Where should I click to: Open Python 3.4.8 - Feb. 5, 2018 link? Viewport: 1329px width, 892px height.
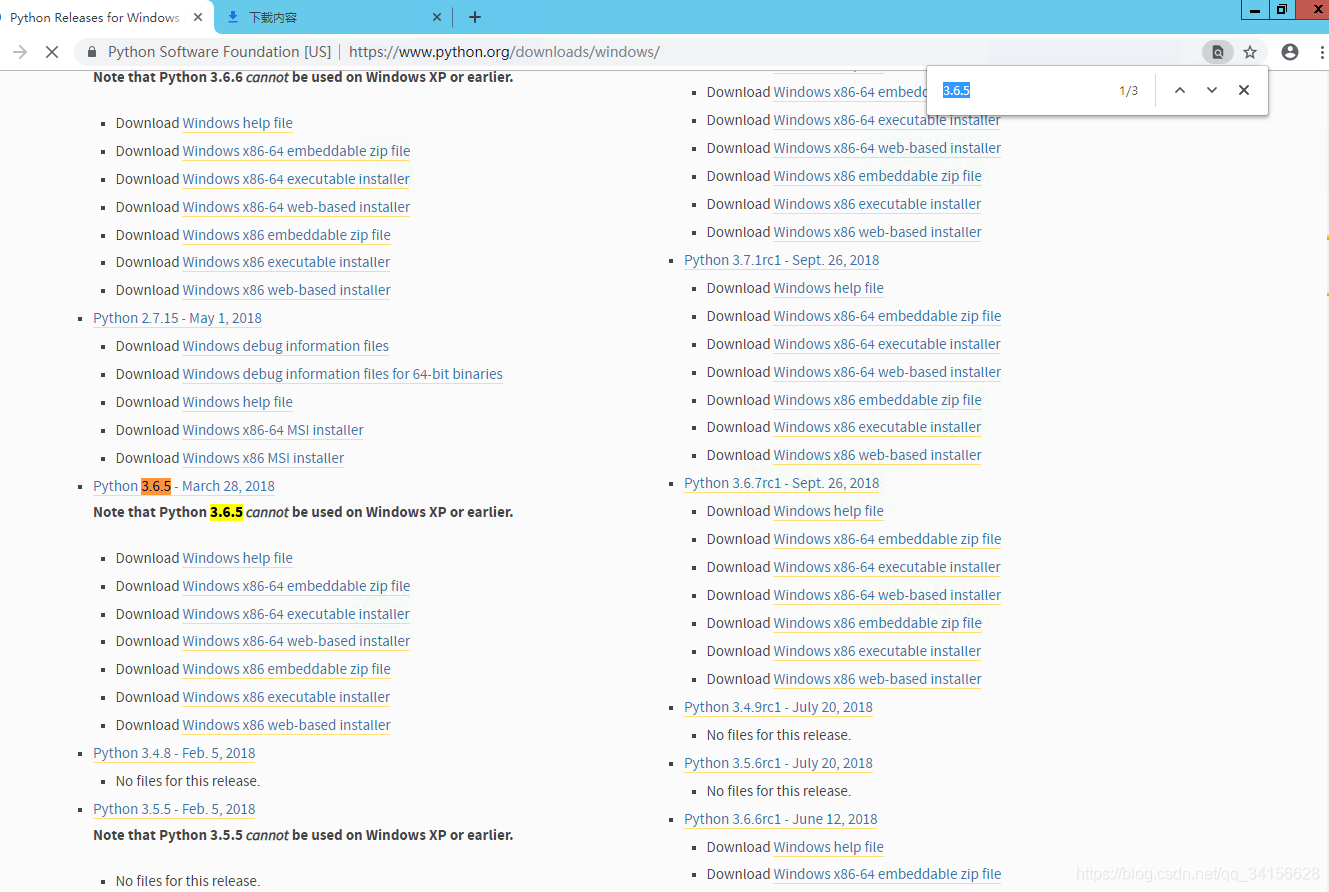tap(174, 753)
